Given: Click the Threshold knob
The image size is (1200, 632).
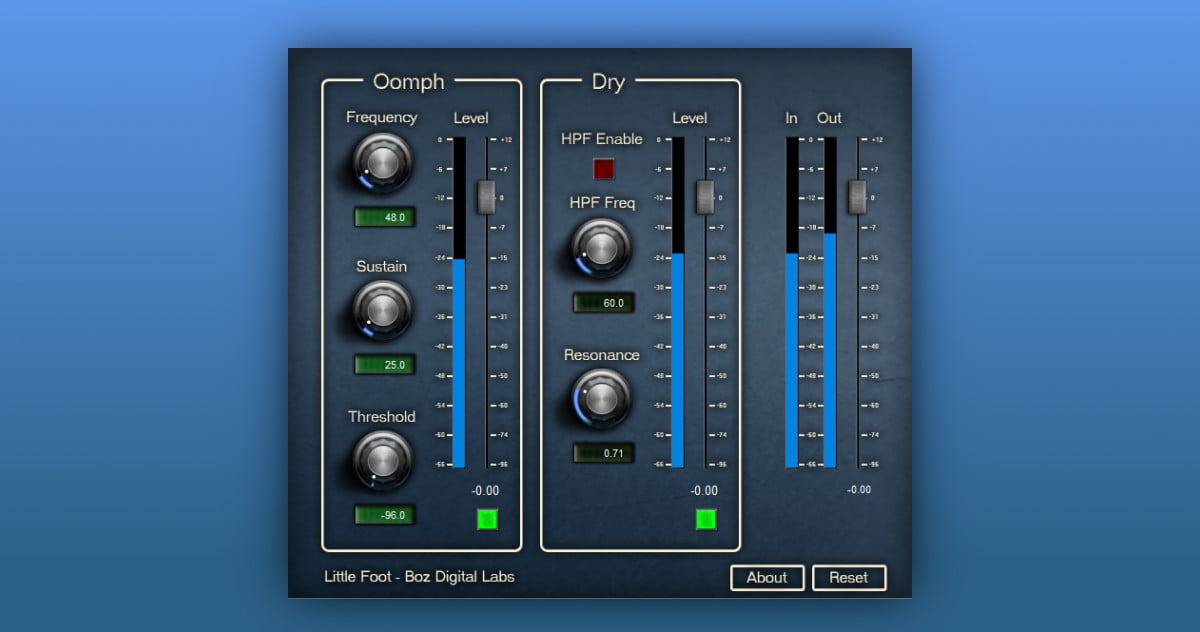Looking at the screenshot, I should pyautogui.click(x=382, y=459).
